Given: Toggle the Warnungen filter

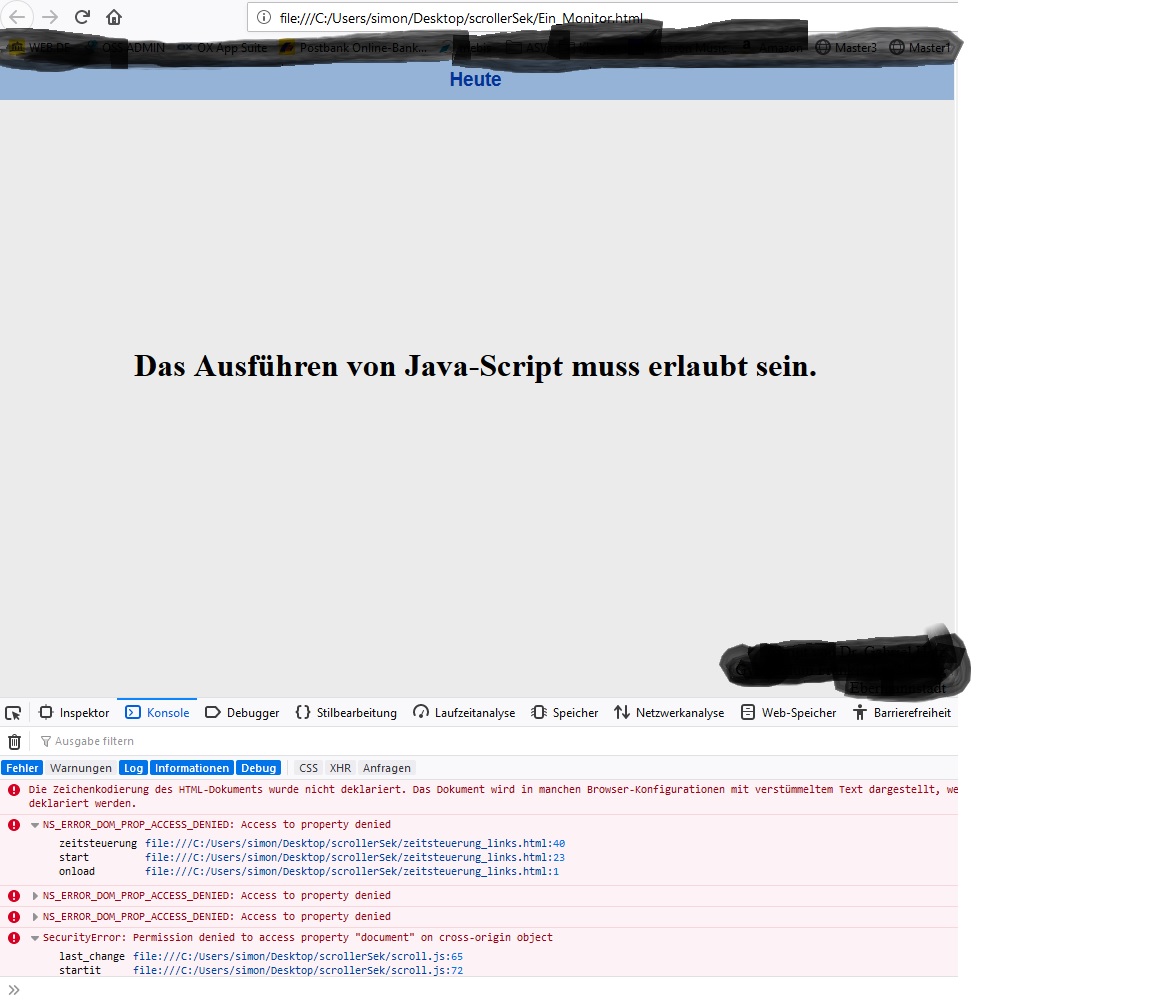Looking at the screenshot, I should point(81,768).
